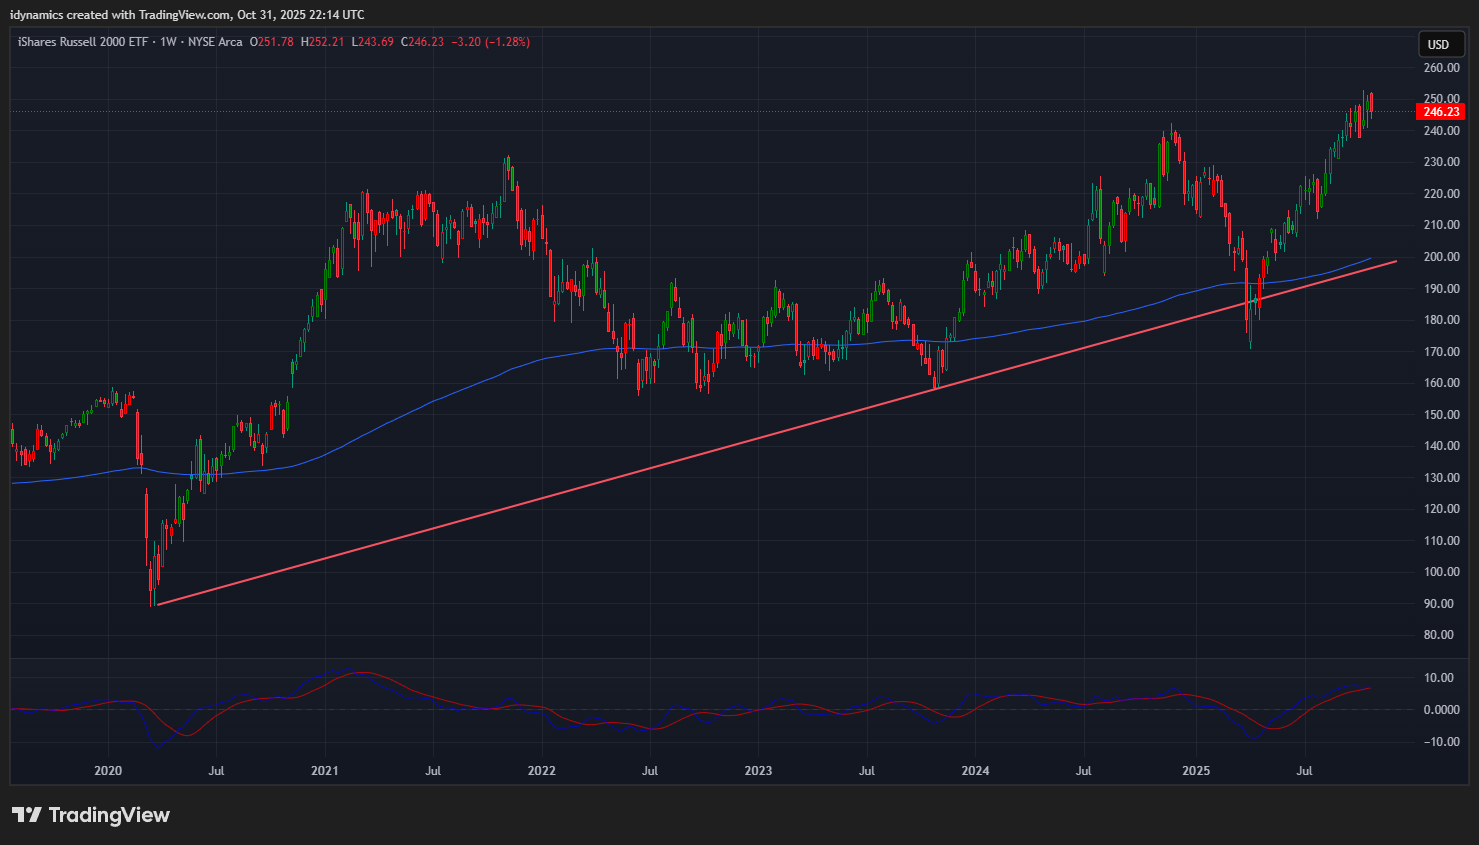Click the −10.00 oscillator axis label
The height and width of the screenshot is (845, 1479).
[x=1439, y=742]
